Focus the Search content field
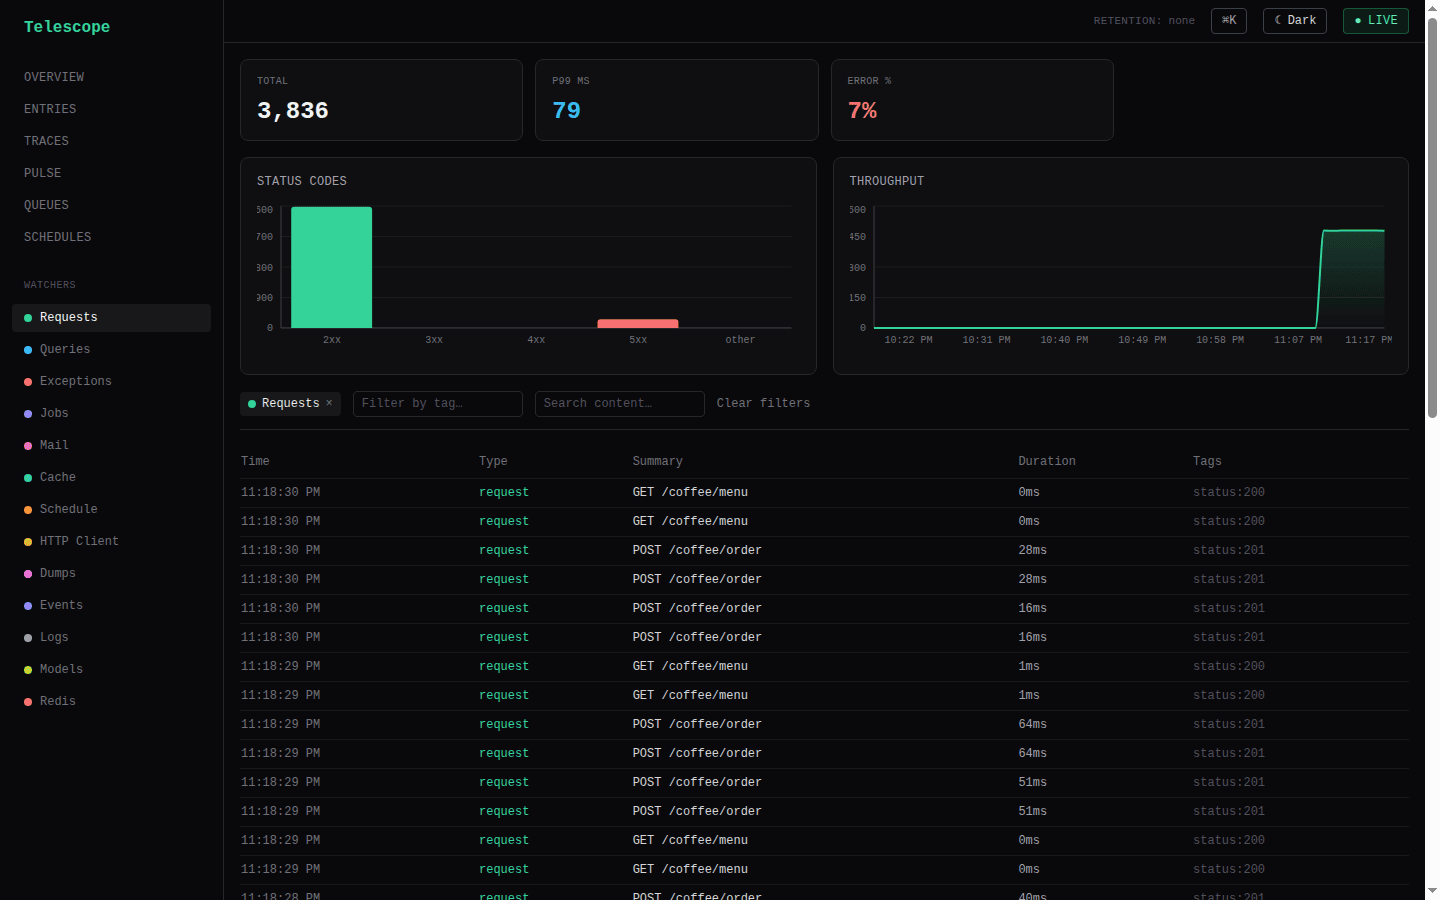 [x=620, y=404]
